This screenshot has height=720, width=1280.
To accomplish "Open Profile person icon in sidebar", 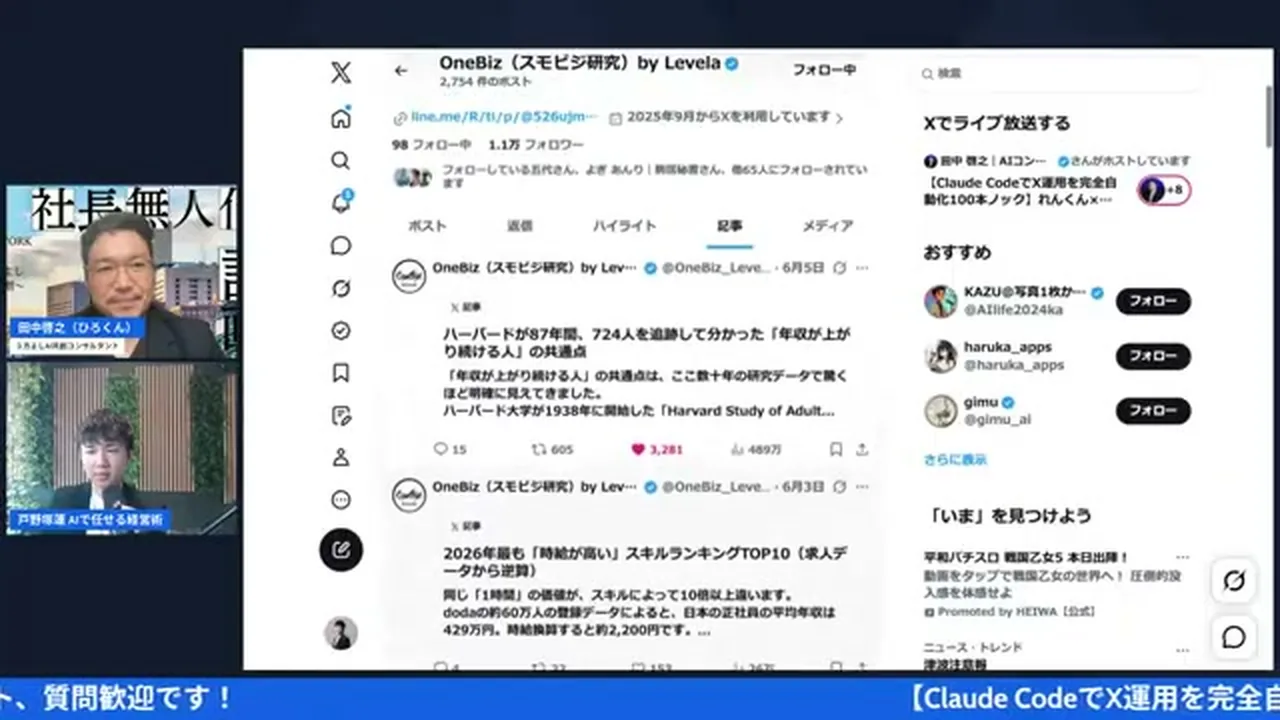I will 341,458.
